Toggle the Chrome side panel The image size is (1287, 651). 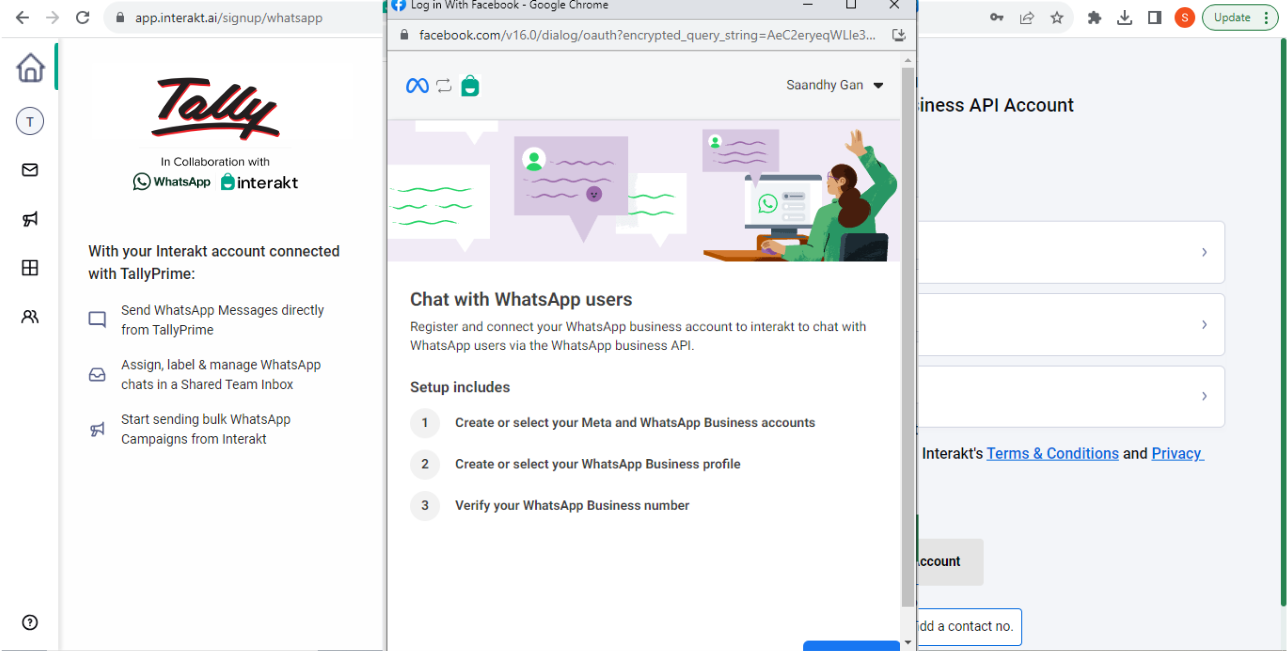click(x=1154, y=18)
